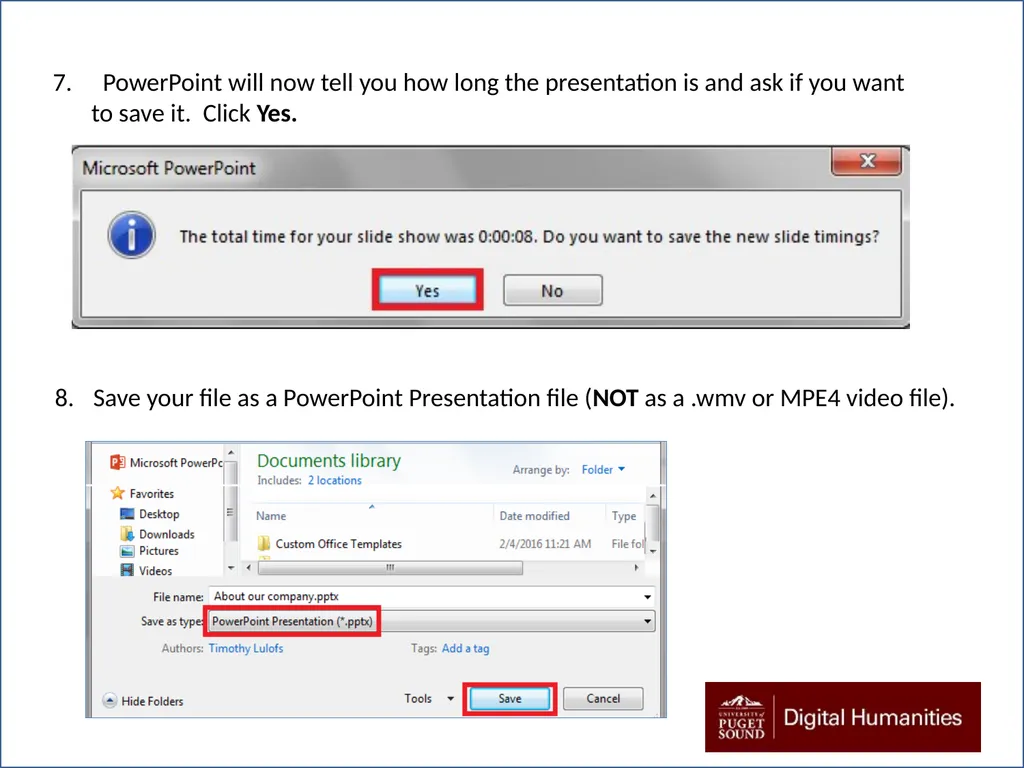The height and width of the screenshot is (768, 1024).
Task: Click the Favorites star icon
Action: tap(118, 493)
